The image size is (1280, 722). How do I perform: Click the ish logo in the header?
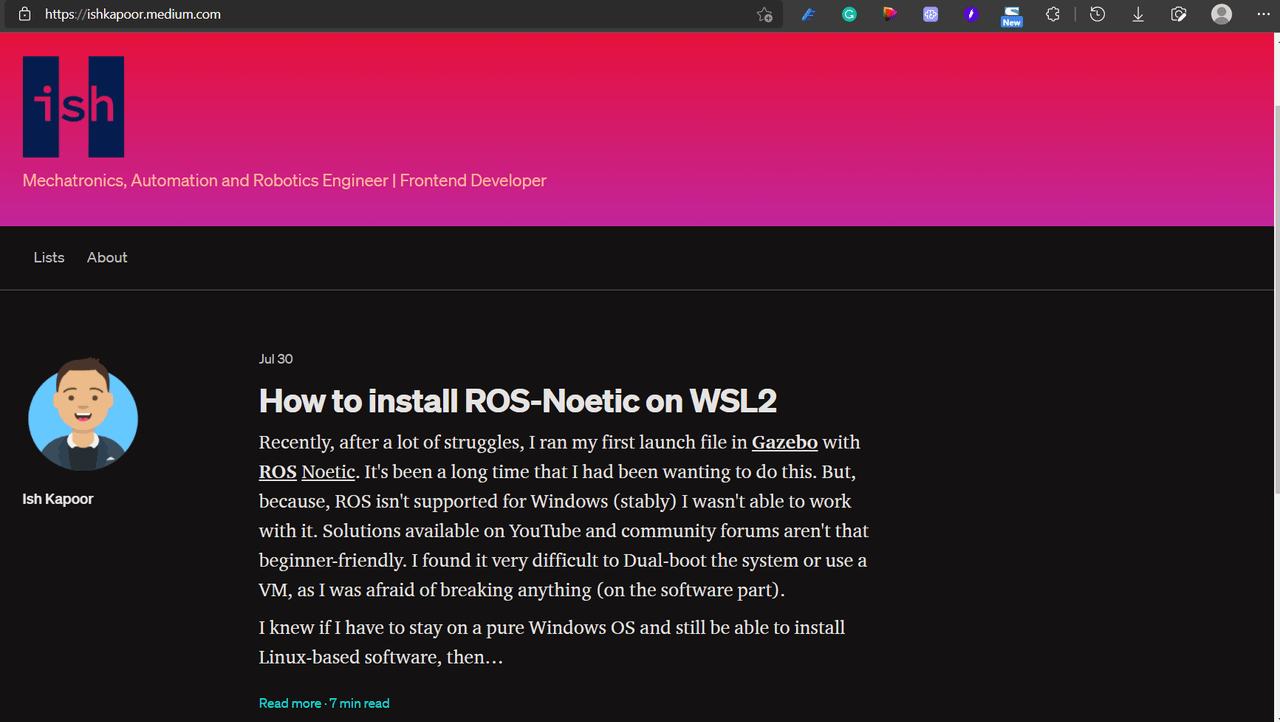point(73,106)
